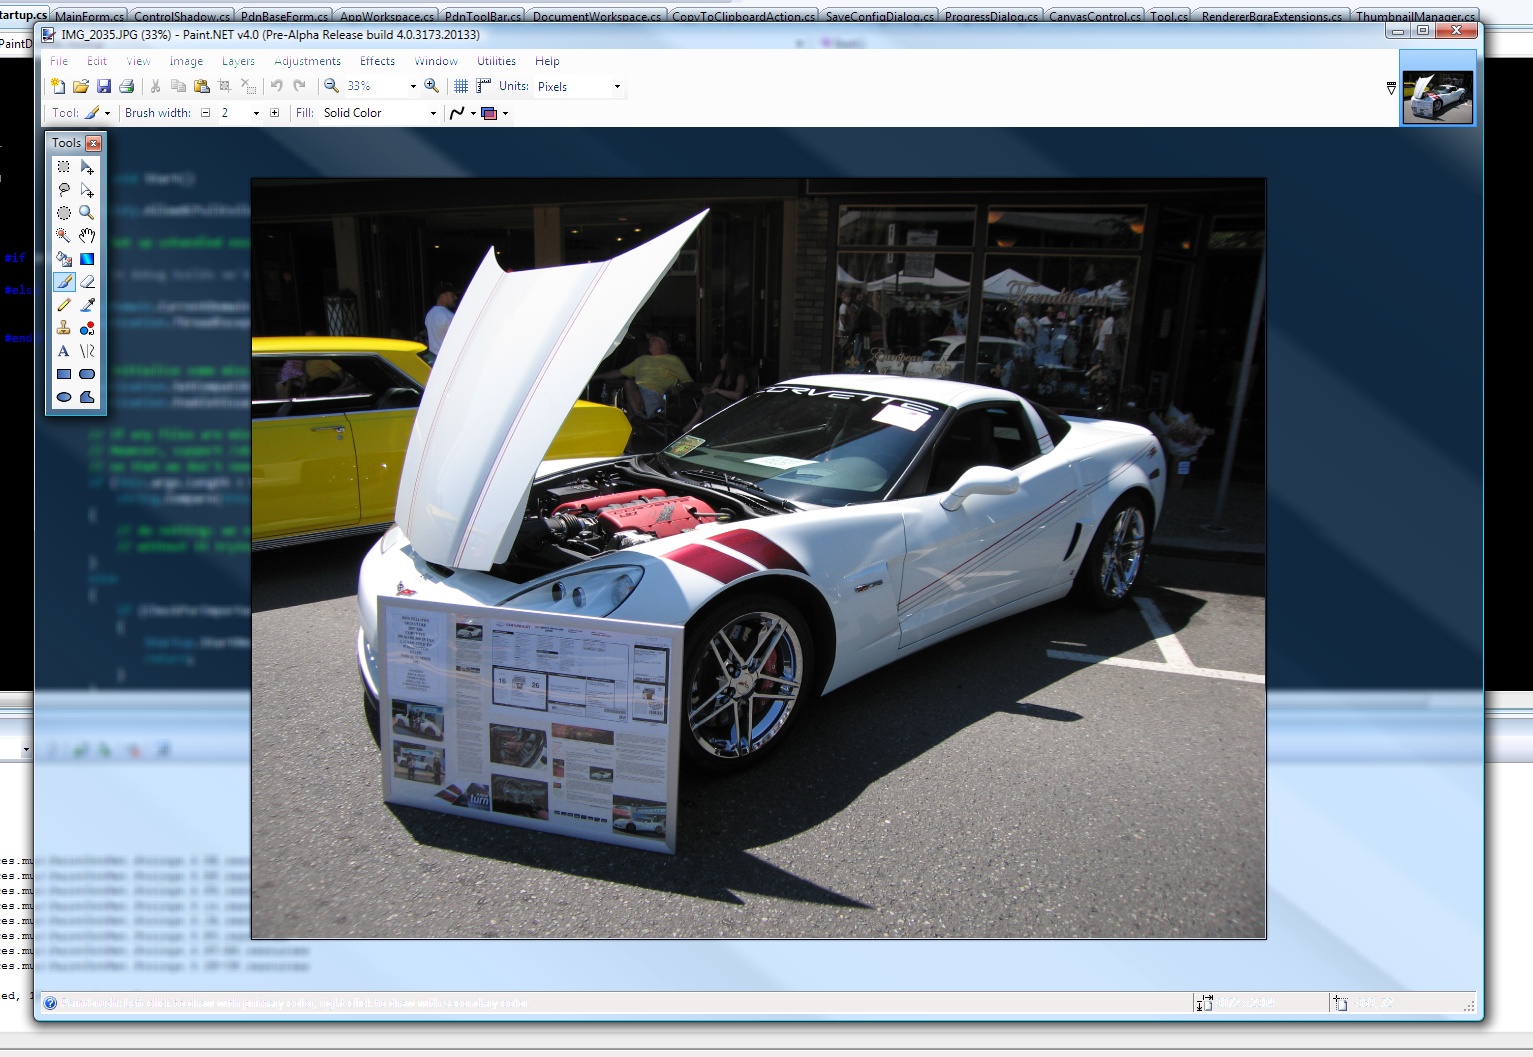This screenshot has width=1533, height=1057.
Task: Select the Magic Wand tool
Action: 64,236
